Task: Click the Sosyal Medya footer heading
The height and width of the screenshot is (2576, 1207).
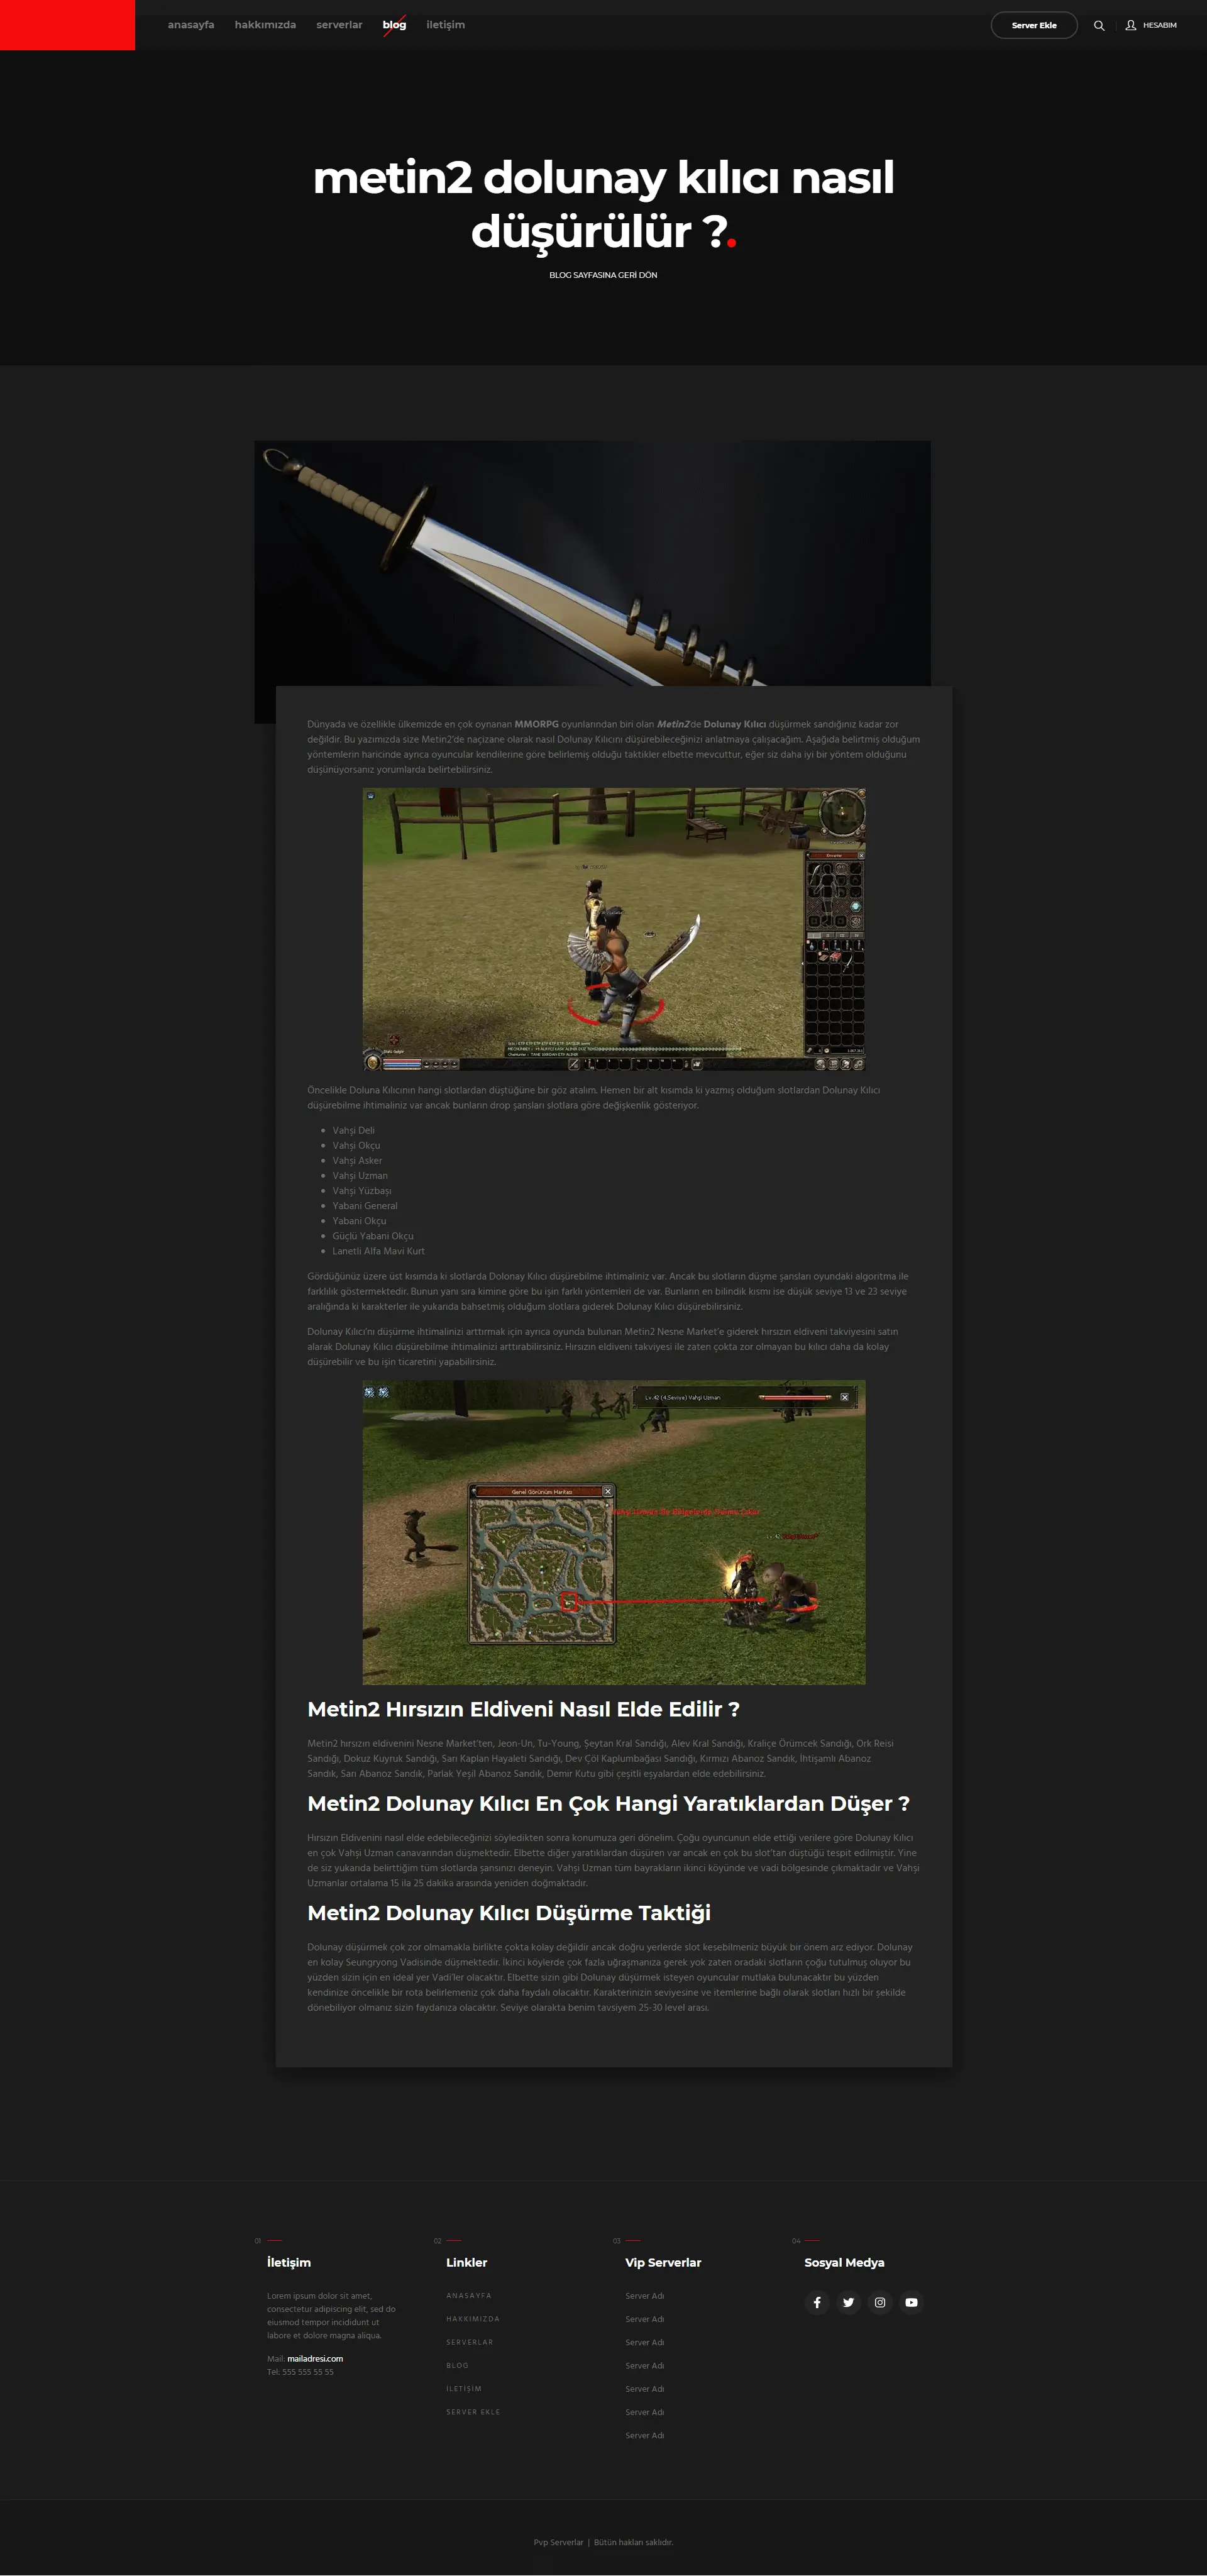Action: 844,2262
